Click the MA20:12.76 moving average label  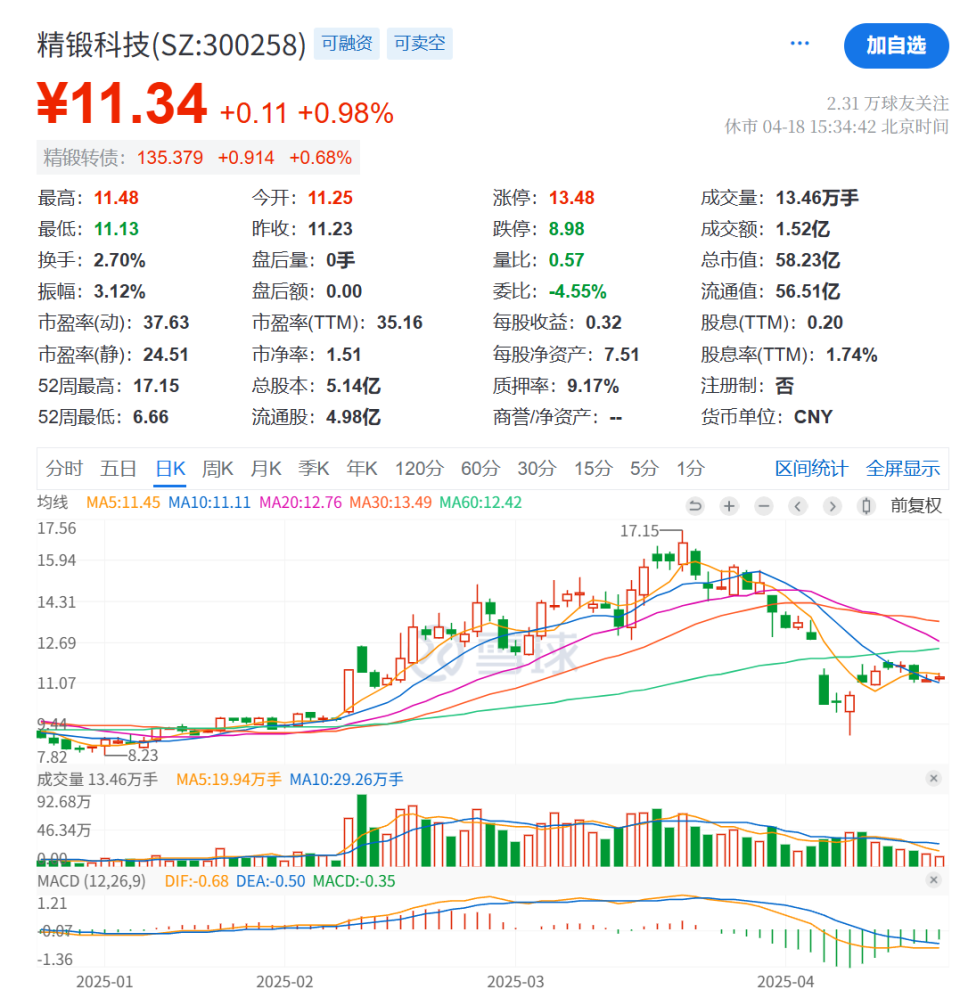point(300,502)
